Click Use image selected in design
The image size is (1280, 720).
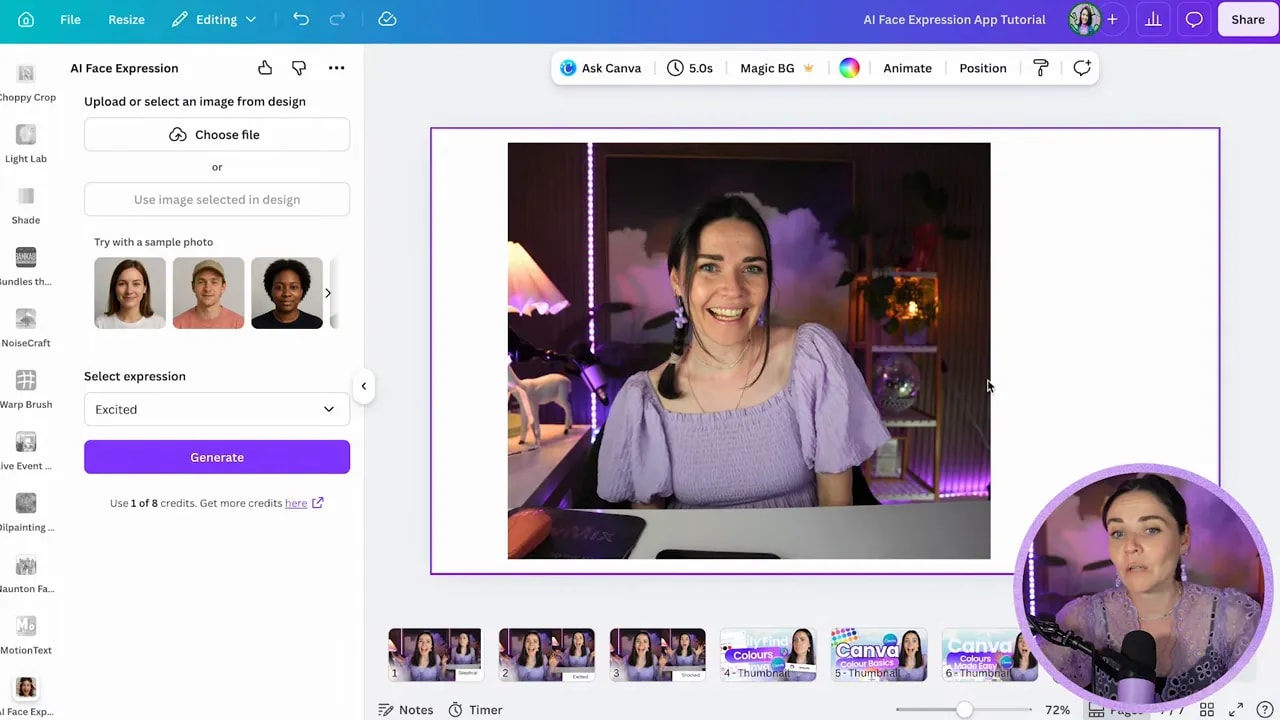217,199
